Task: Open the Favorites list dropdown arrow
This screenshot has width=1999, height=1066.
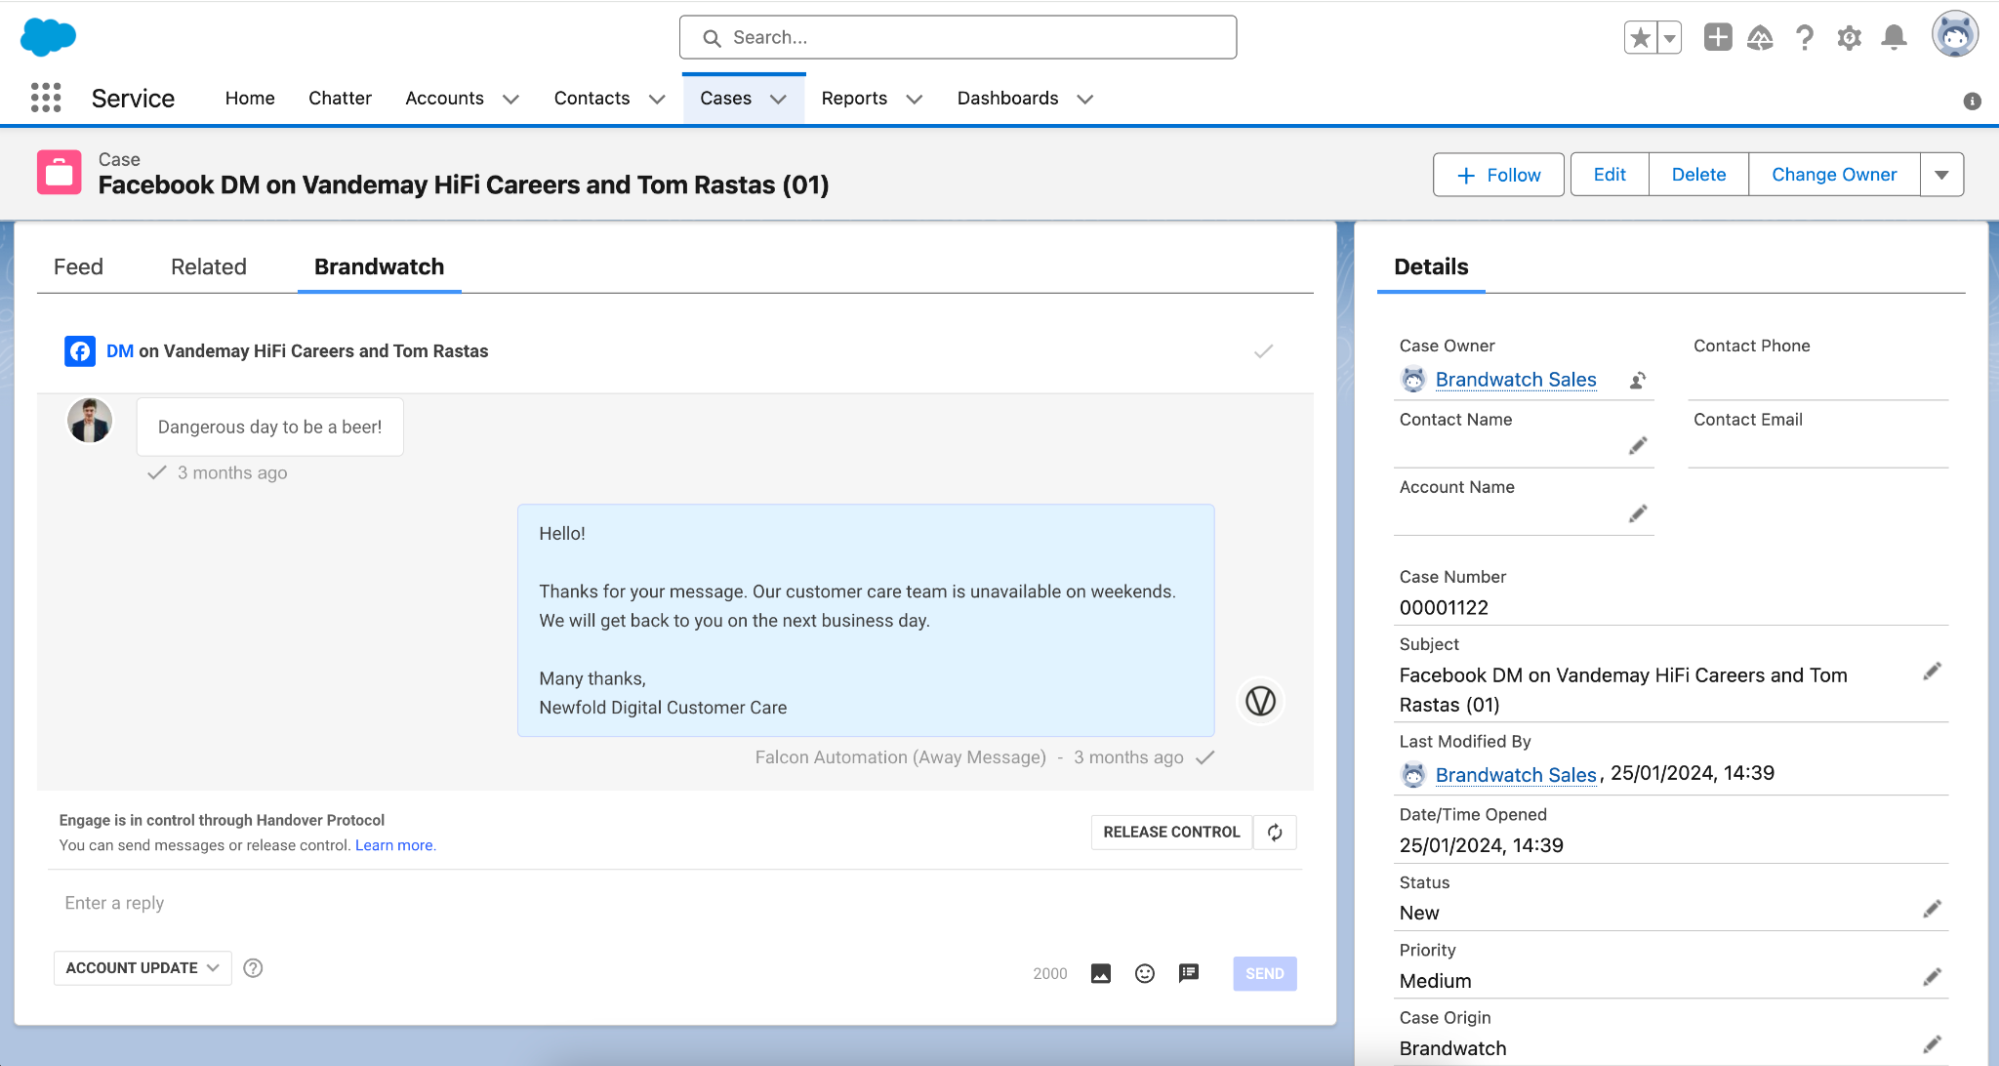Action: [x=1669, y=38]
